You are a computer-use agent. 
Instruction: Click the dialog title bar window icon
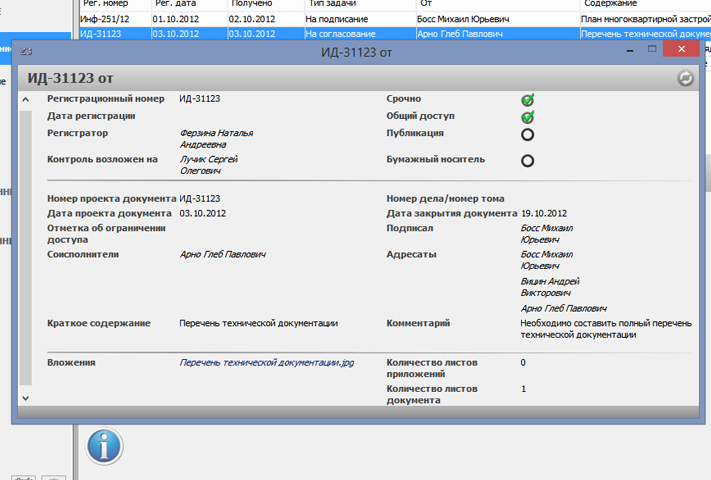click(x=26, y=51)
